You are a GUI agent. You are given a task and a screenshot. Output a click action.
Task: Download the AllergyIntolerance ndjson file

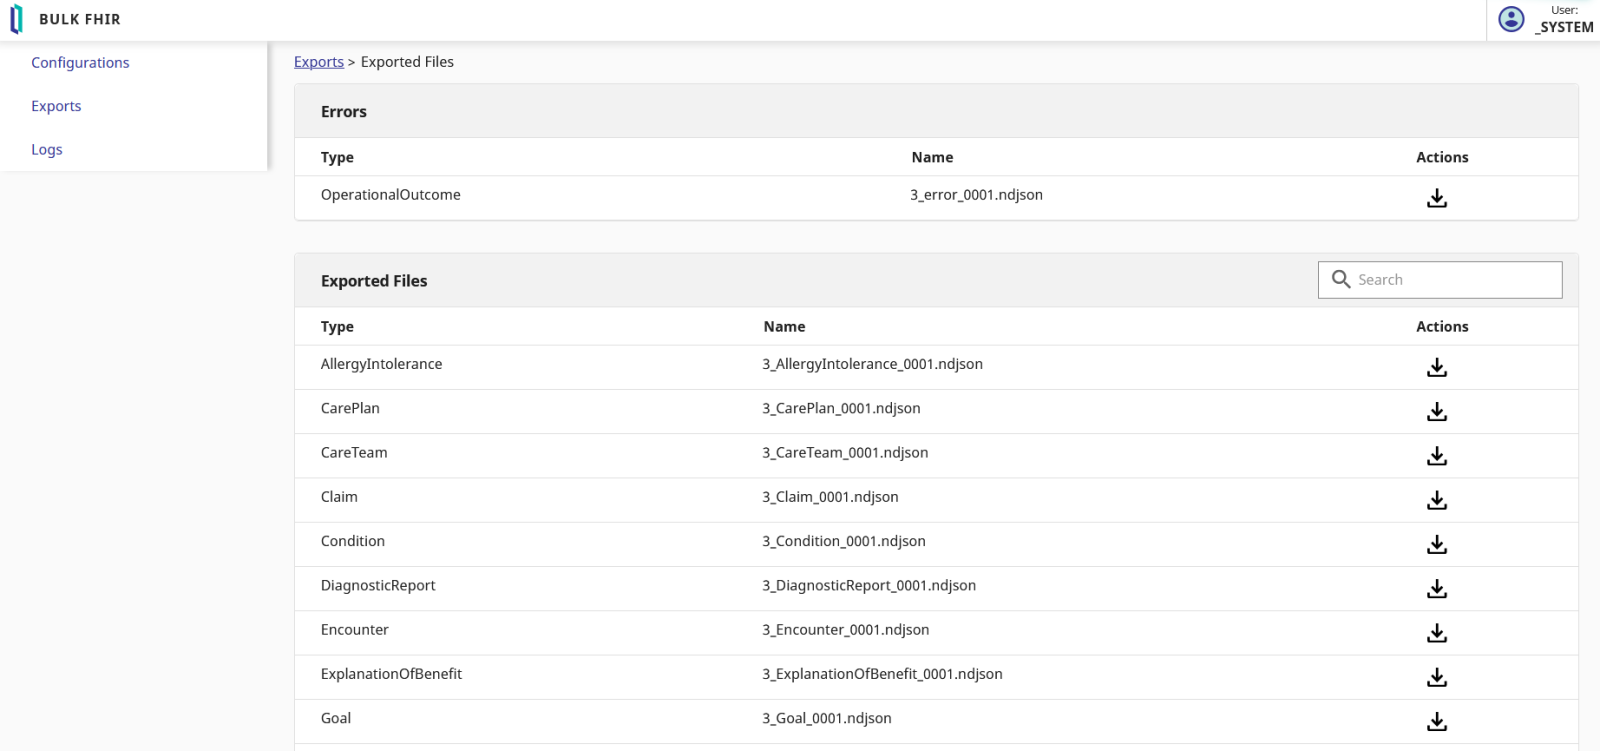coord(1437,368)
